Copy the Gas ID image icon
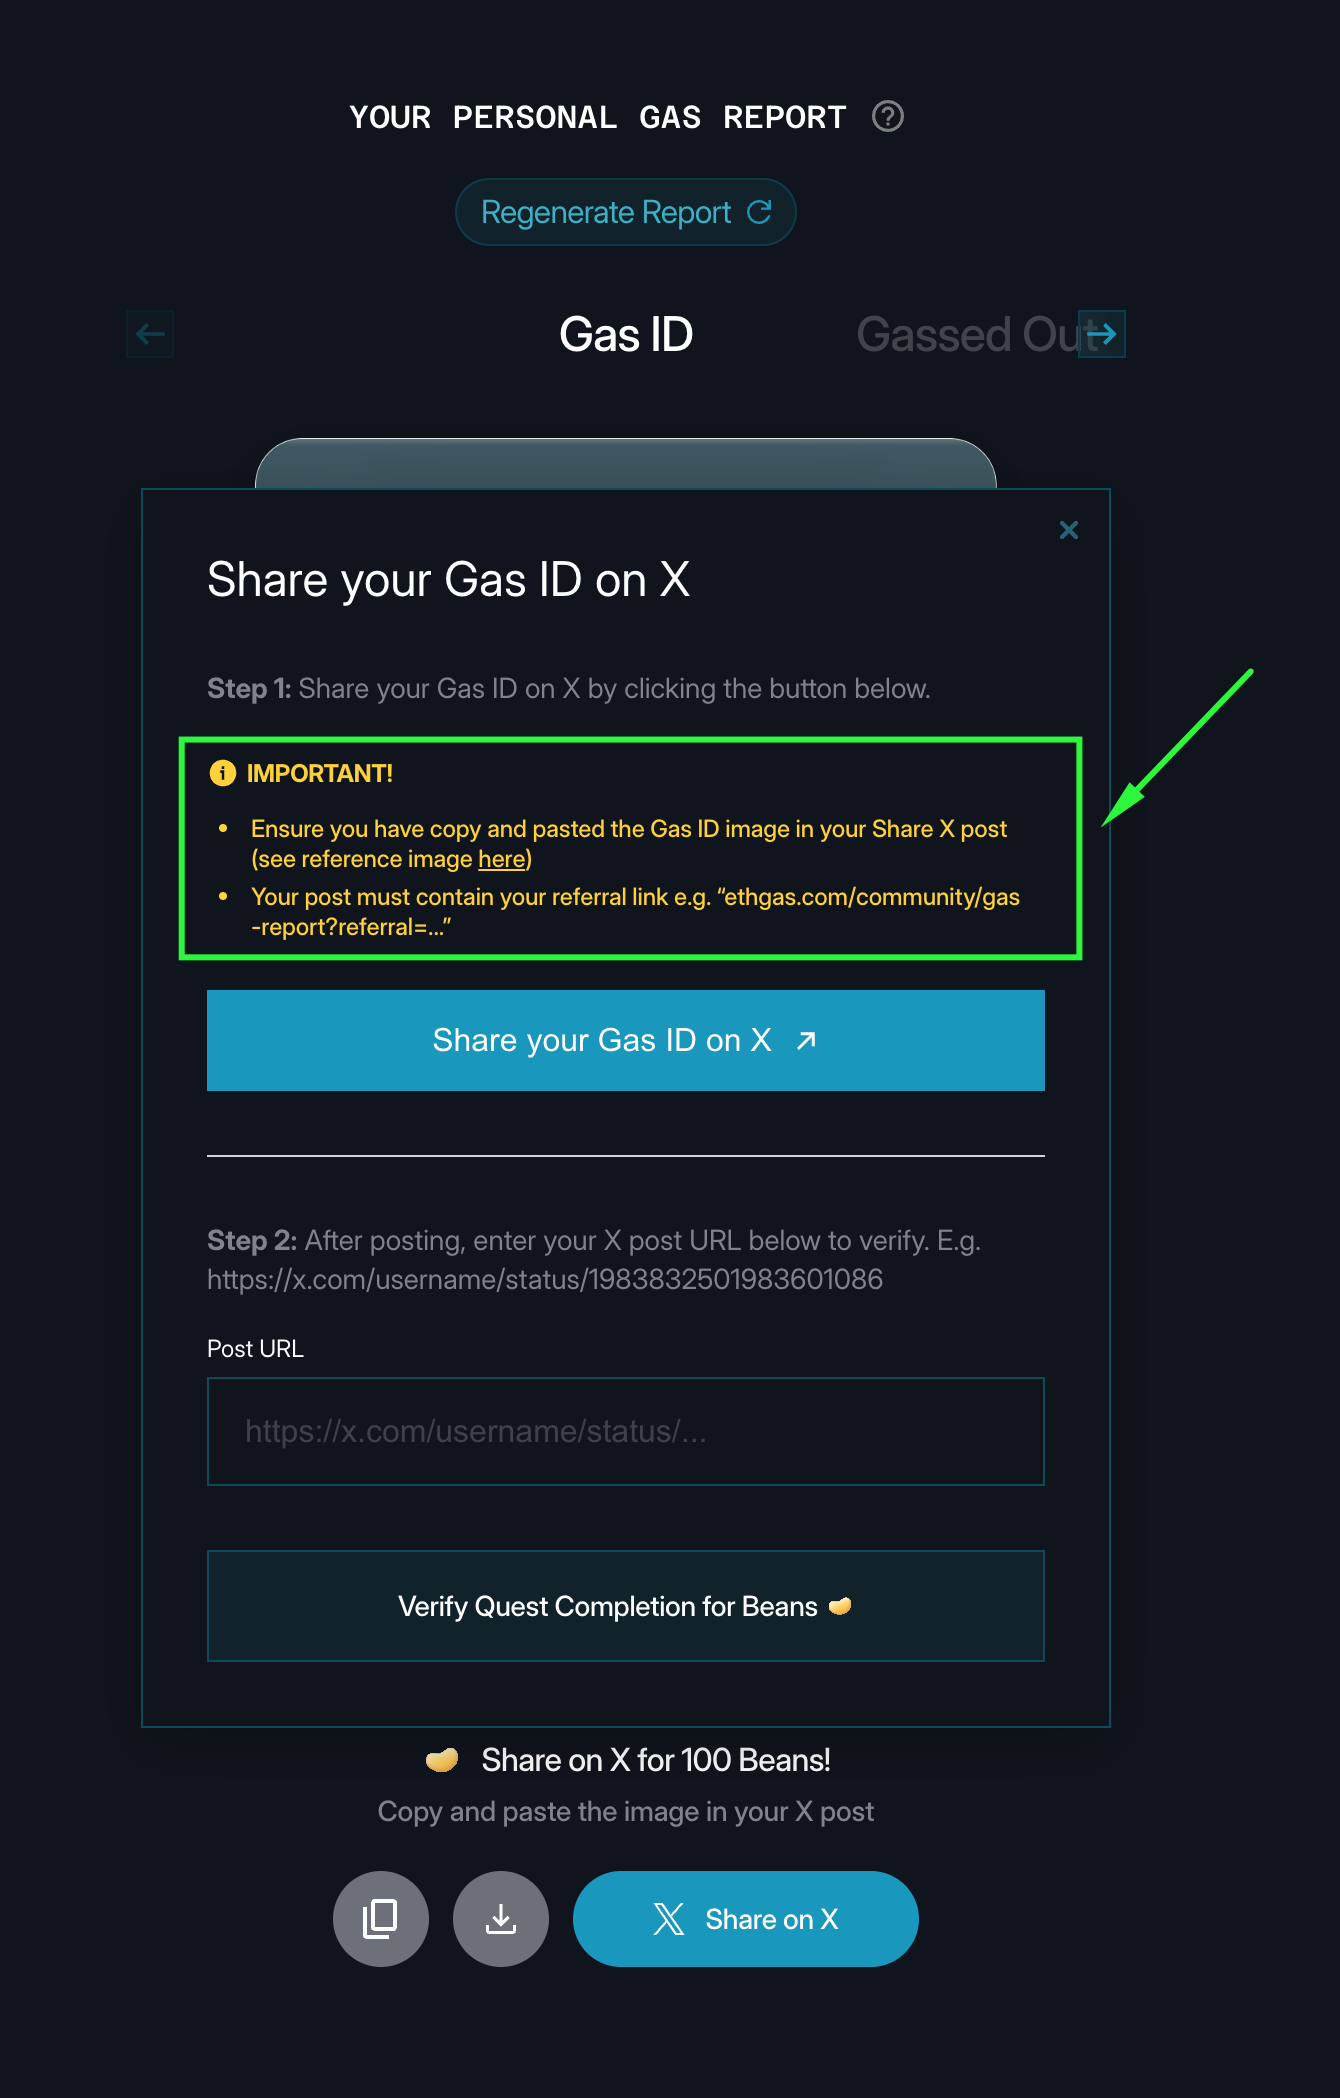The image size is (1340, 2098). pyautogui.click(x=381, y=1919)
